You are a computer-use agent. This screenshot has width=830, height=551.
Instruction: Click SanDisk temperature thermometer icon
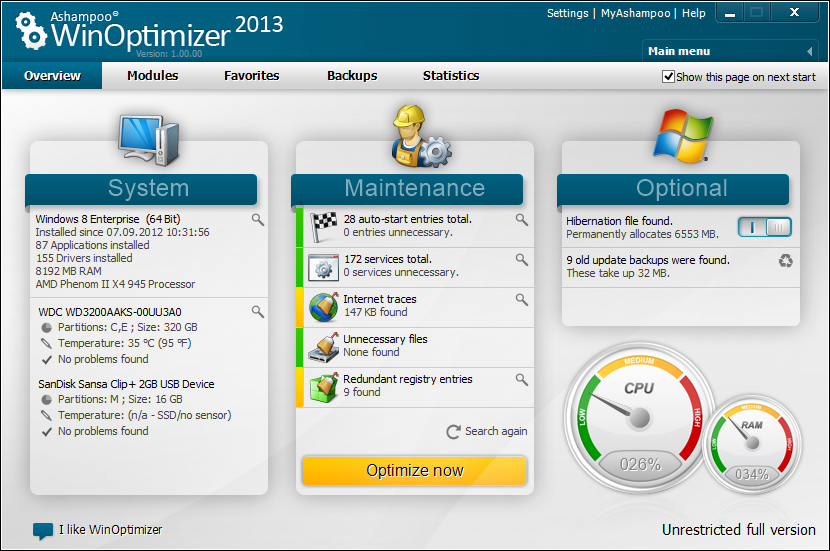point(47,415)
